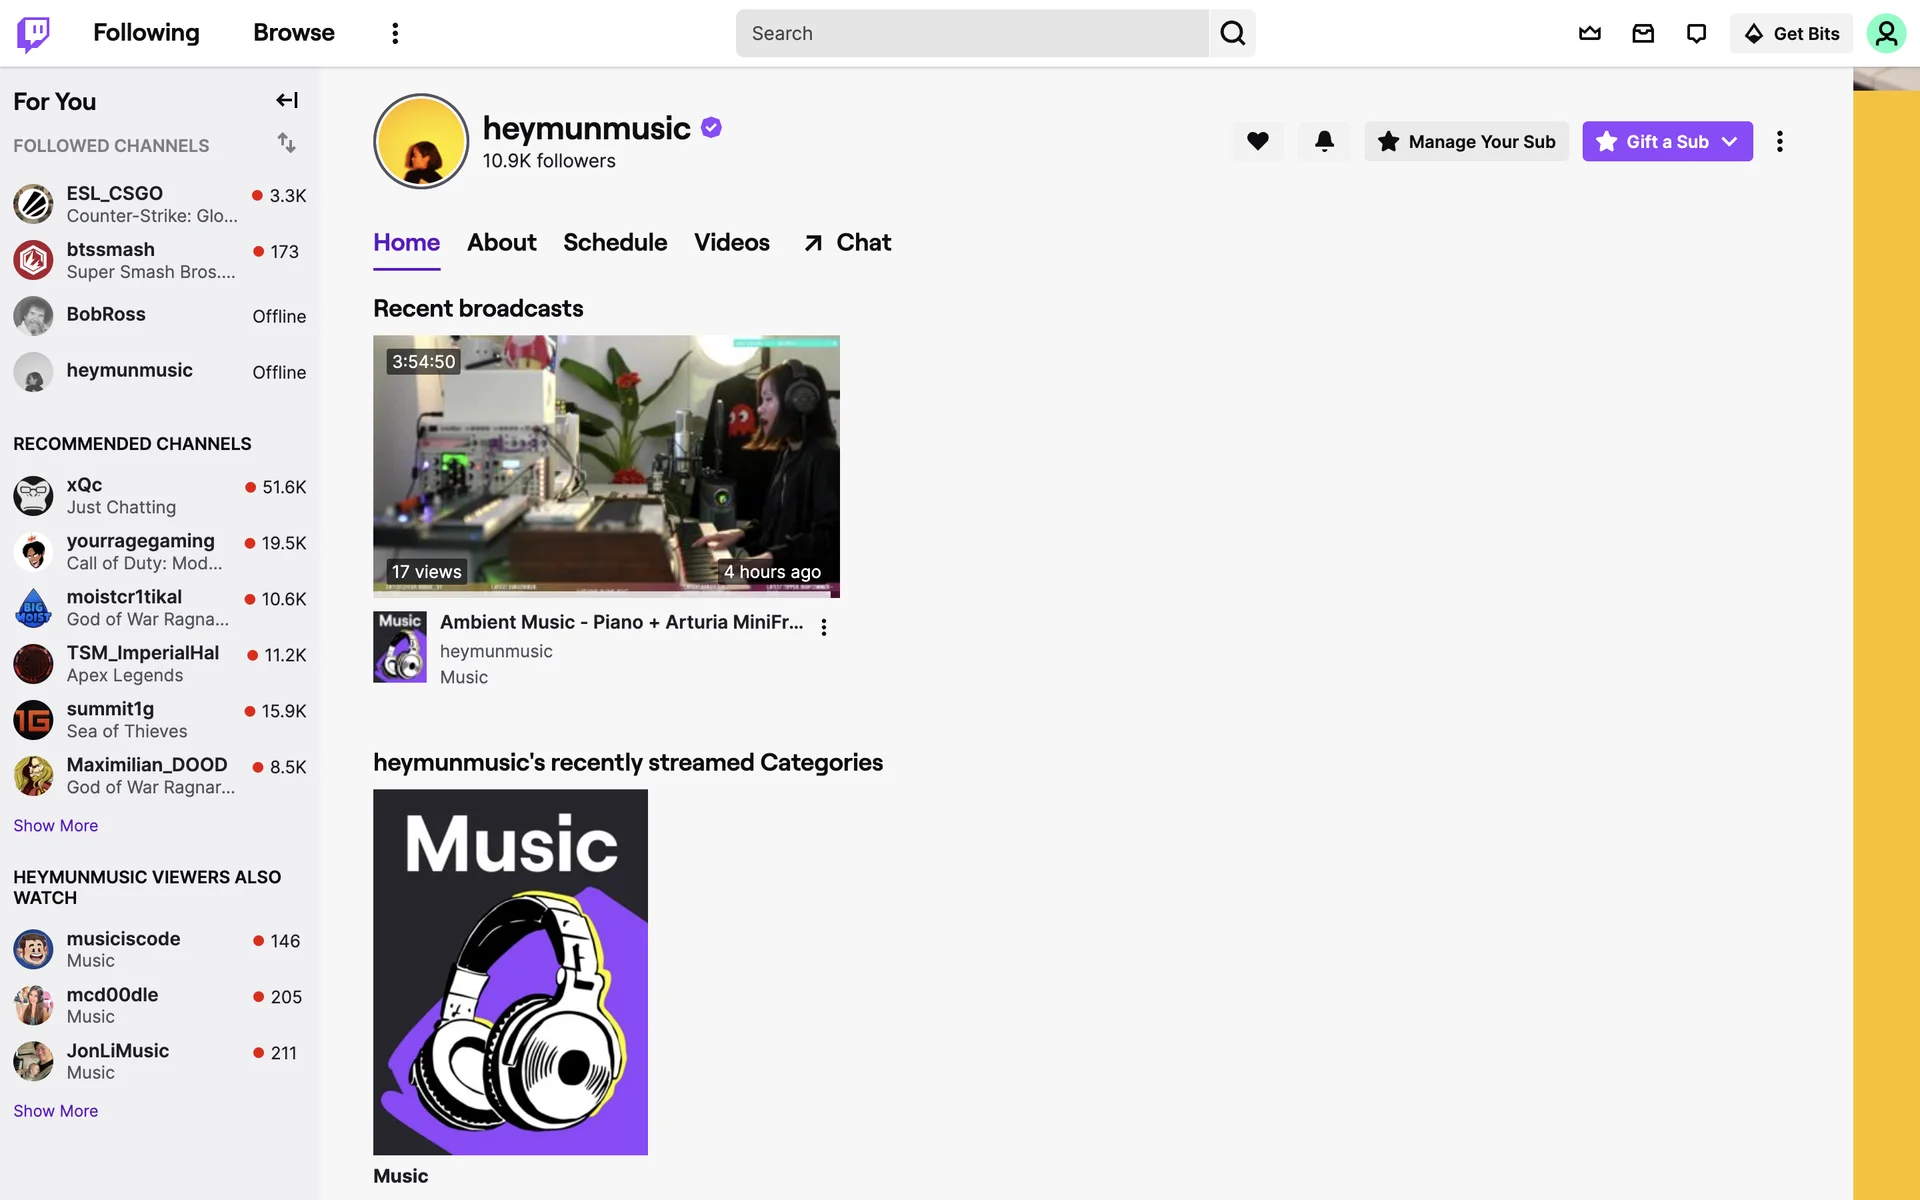Toggle channel notifications bell
The width and height of the screenshot is (1920, 1200).
point(1324,141)
